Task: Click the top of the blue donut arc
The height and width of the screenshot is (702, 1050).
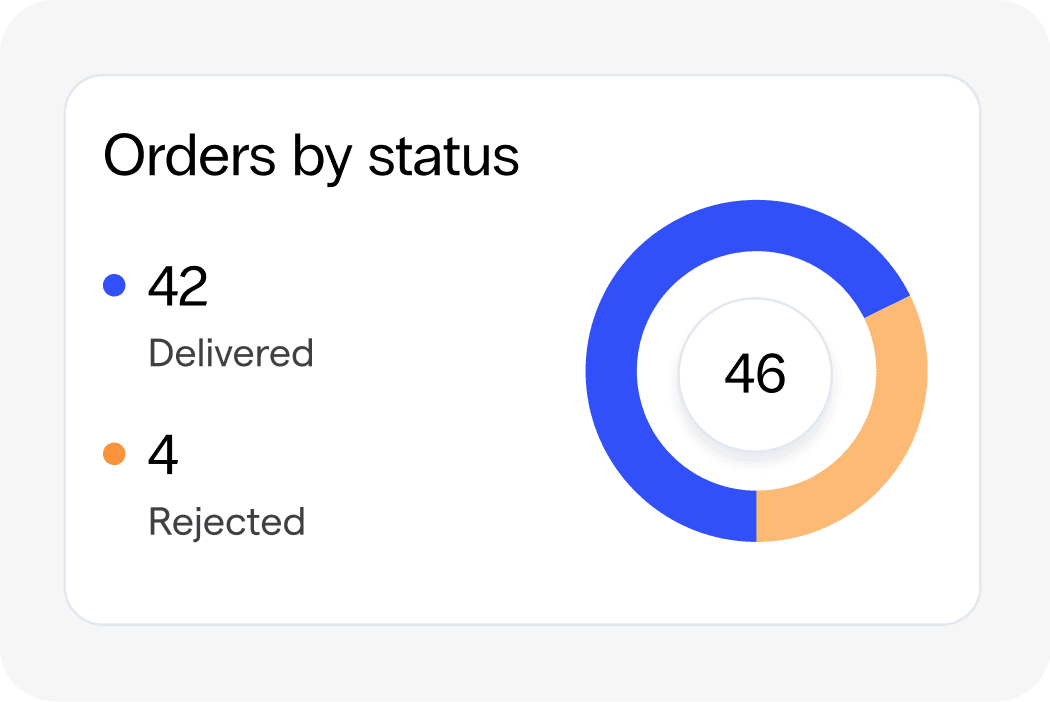Action: [756, 225]
